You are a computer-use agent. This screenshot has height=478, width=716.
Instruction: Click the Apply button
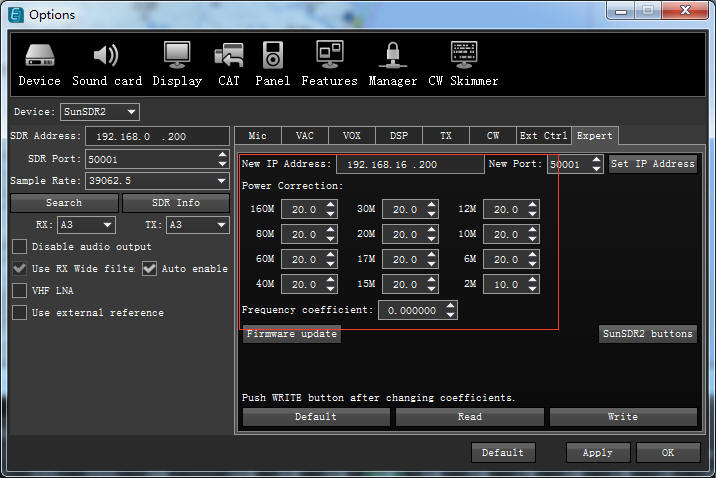(598, 452)
